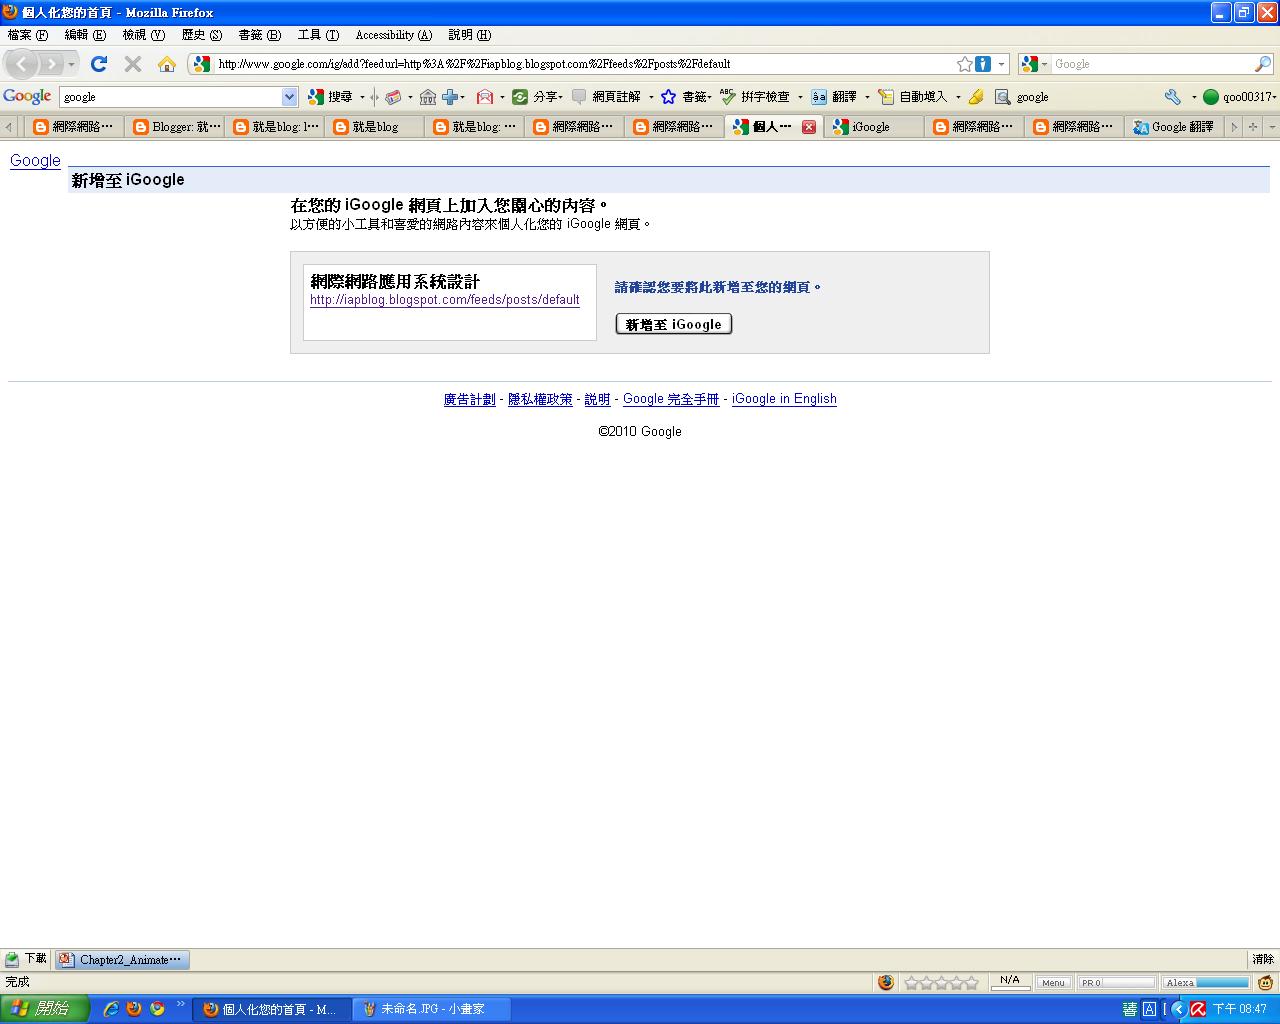
Task: Click the 清除 button in downloads bar
Action: click(x=1263, y=959)
